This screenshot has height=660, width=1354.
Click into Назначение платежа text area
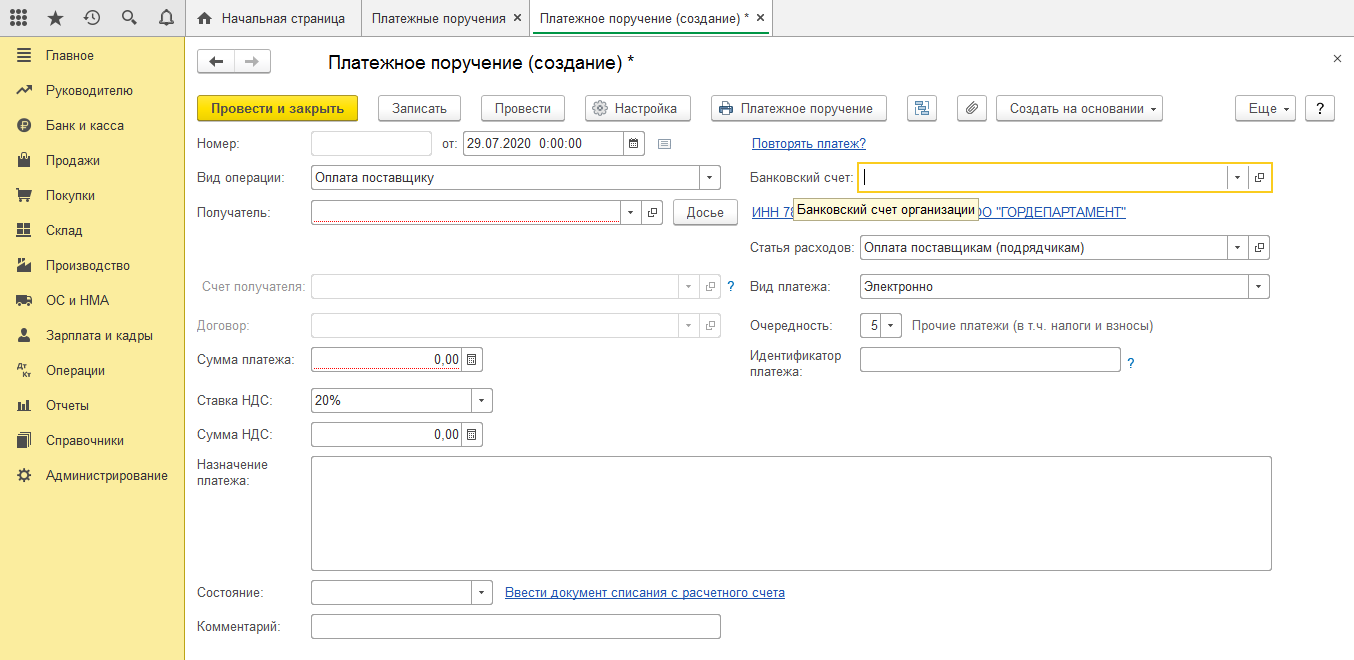(791, 513)
